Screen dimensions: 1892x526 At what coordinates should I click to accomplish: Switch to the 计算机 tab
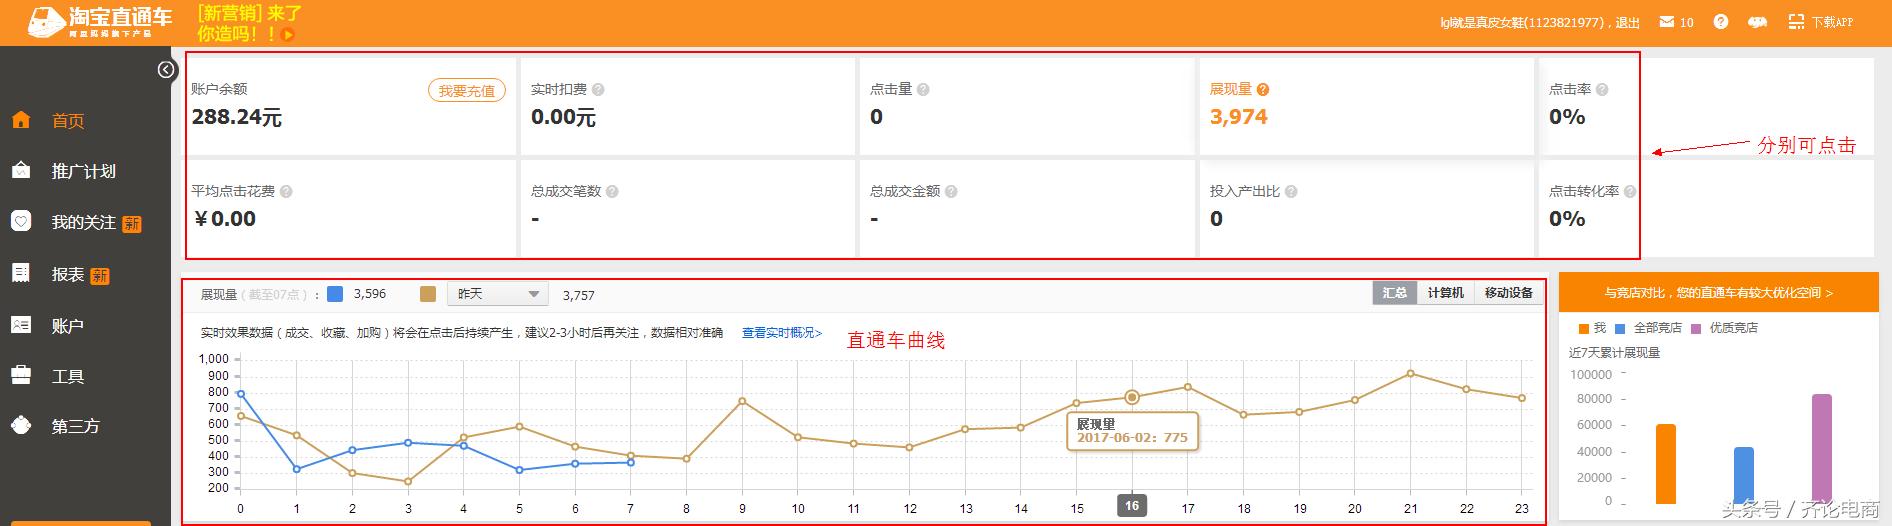pyautogui.click(x=1445, y=292)
